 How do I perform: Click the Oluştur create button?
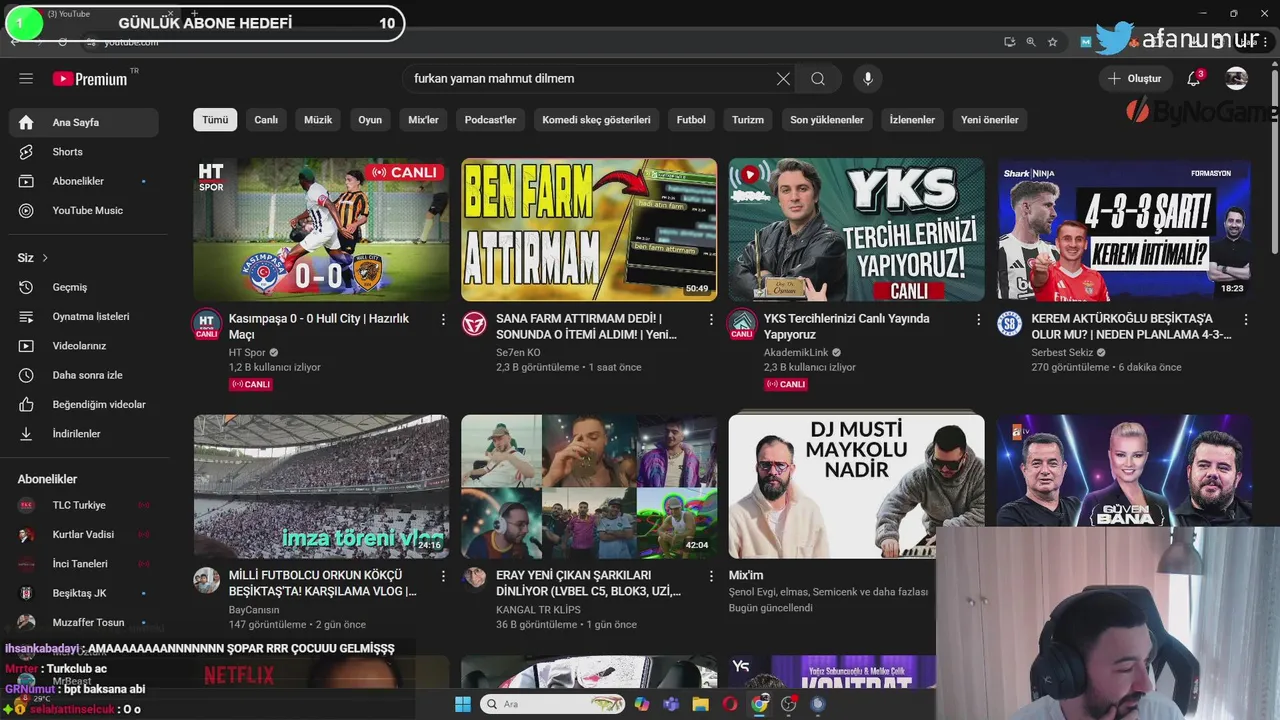pyautogui.click(x=1135, y=79)
